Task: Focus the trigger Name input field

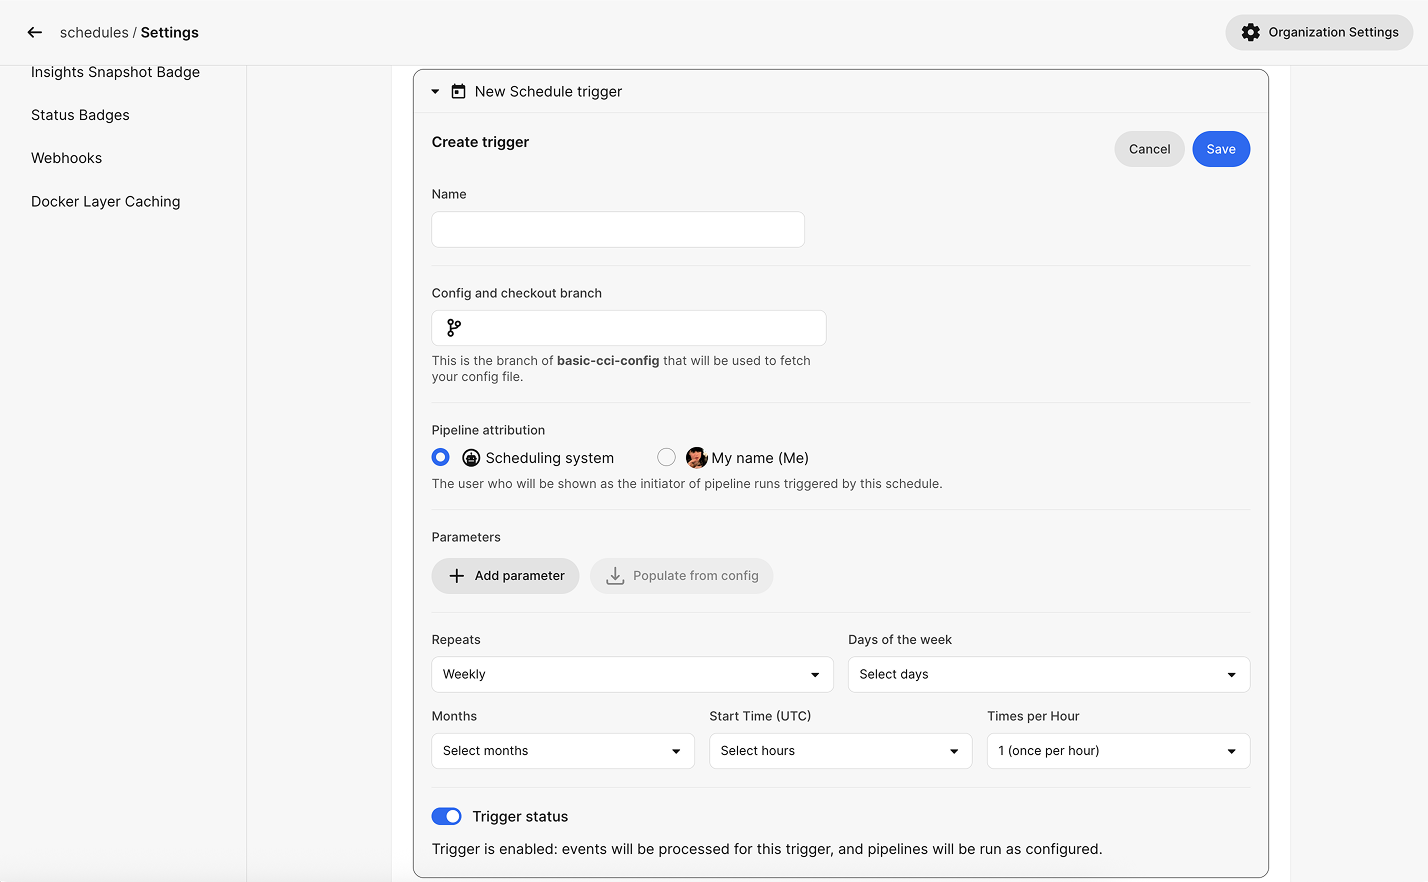Action: 617,229
